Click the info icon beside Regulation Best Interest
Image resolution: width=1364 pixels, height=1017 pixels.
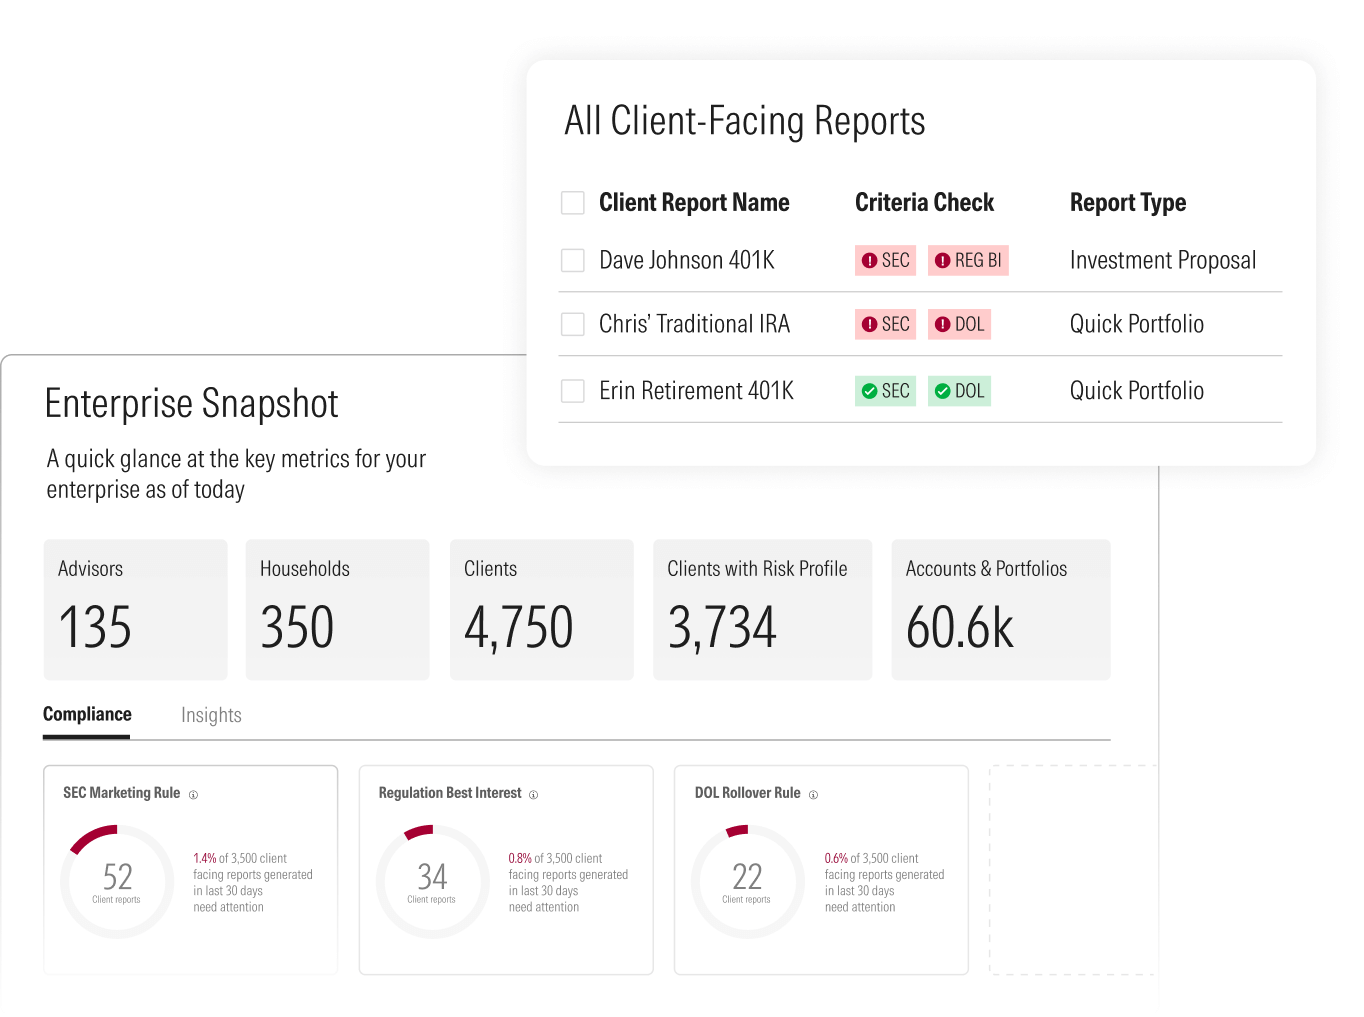[x=533, y=795]
